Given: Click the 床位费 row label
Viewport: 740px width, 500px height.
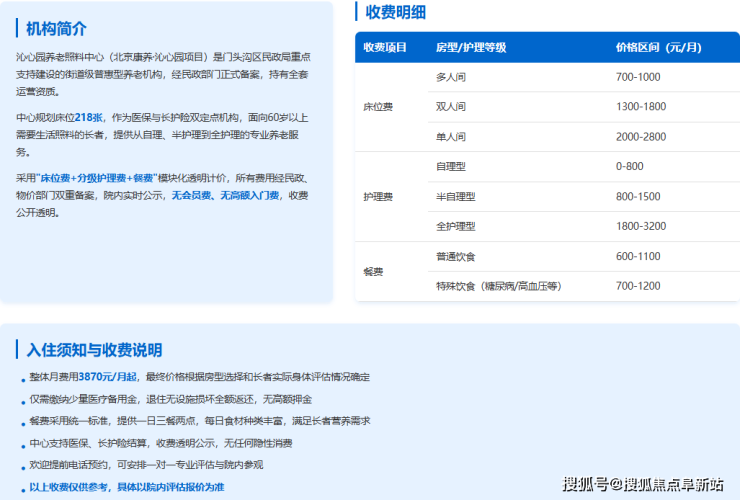Looking at the screenshot, I should (x=378, y=107).
